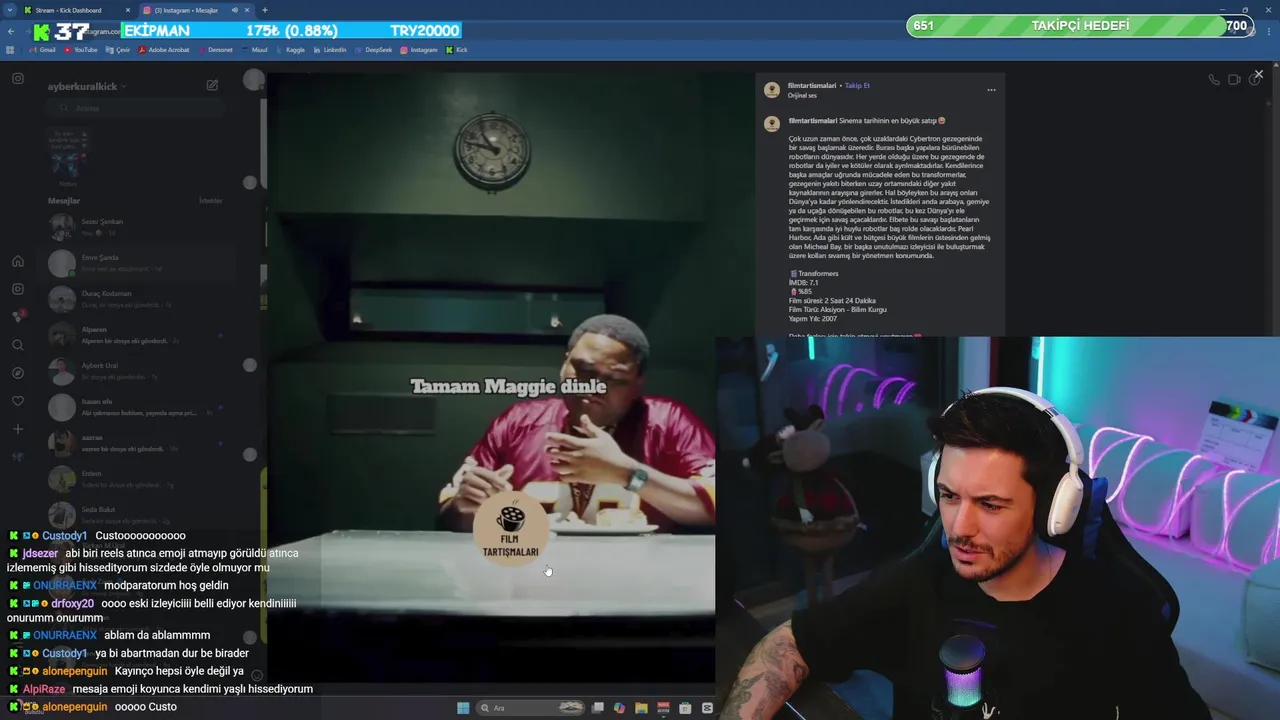1280x720 pixels.
Task: Open YouTube bookmark
Action: 81,49
